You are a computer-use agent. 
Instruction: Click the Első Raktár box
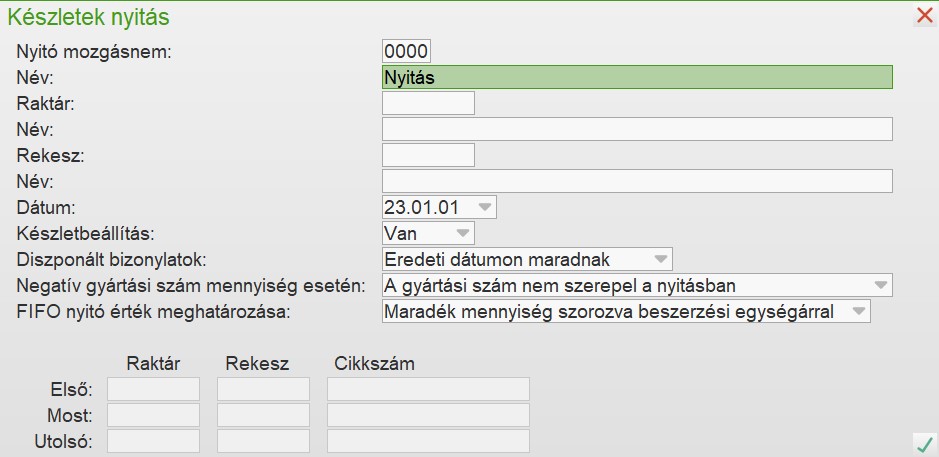pos(153,389)
